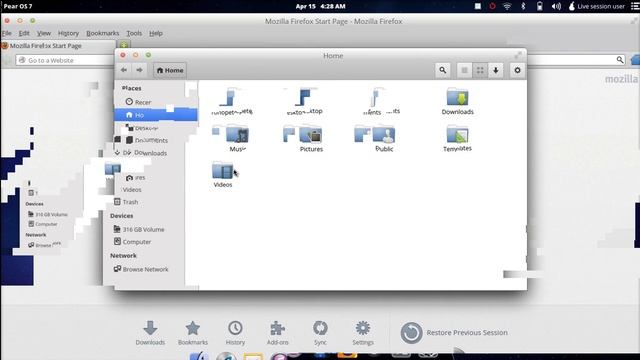This screenshot has width=640, height=360.
Task: Open Live session user menu
Action: [x=597, y=6]
